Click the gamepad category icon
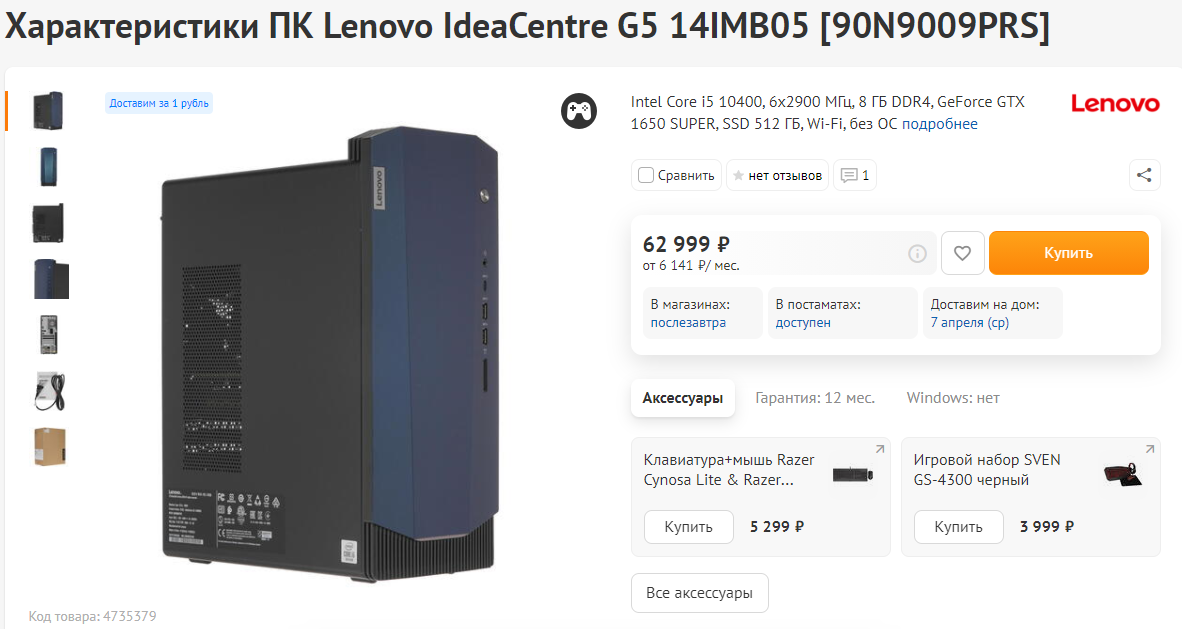The height and width of the screenshot is (629, 1182). point(579,112)
